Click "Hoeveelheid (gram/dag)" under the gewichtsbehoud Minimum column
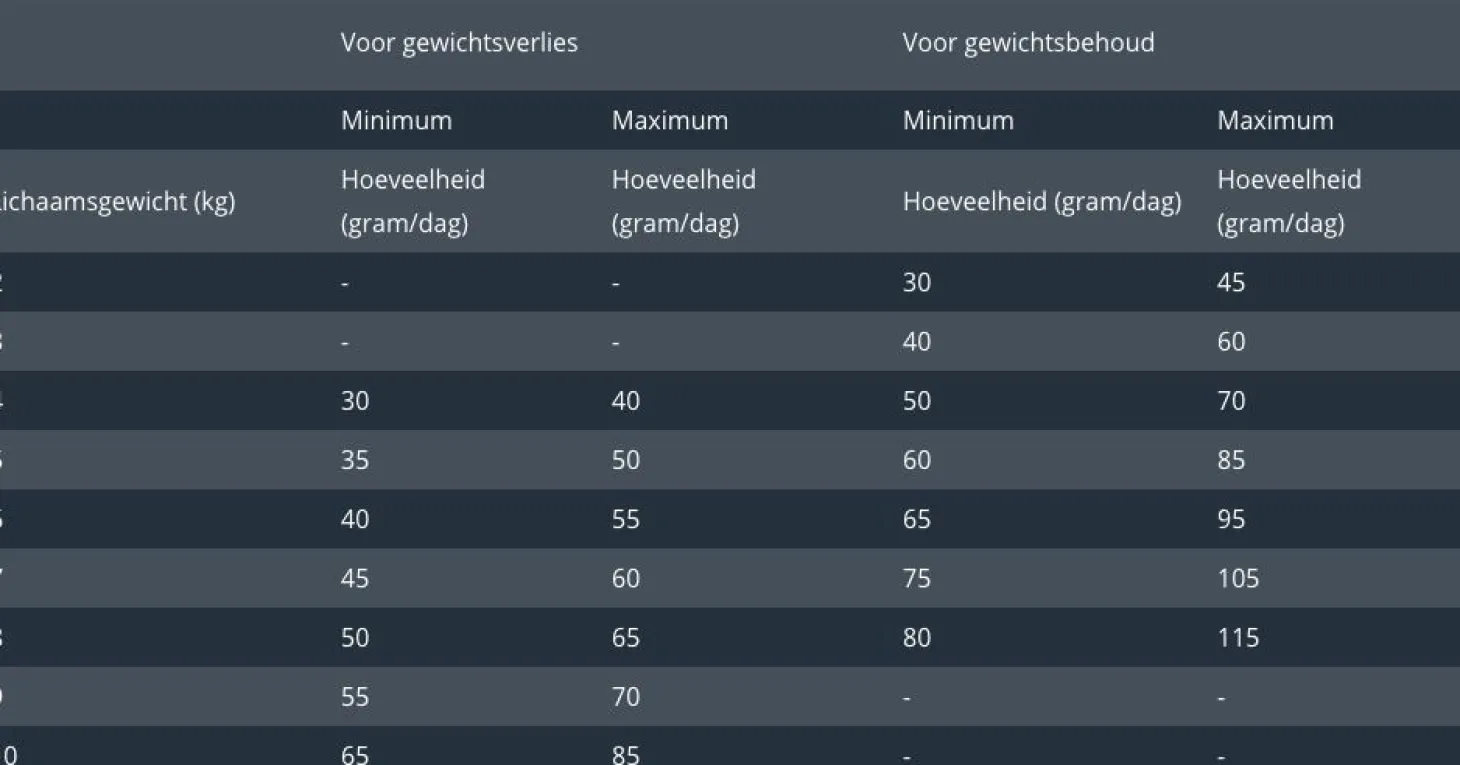 point(1041,202)
